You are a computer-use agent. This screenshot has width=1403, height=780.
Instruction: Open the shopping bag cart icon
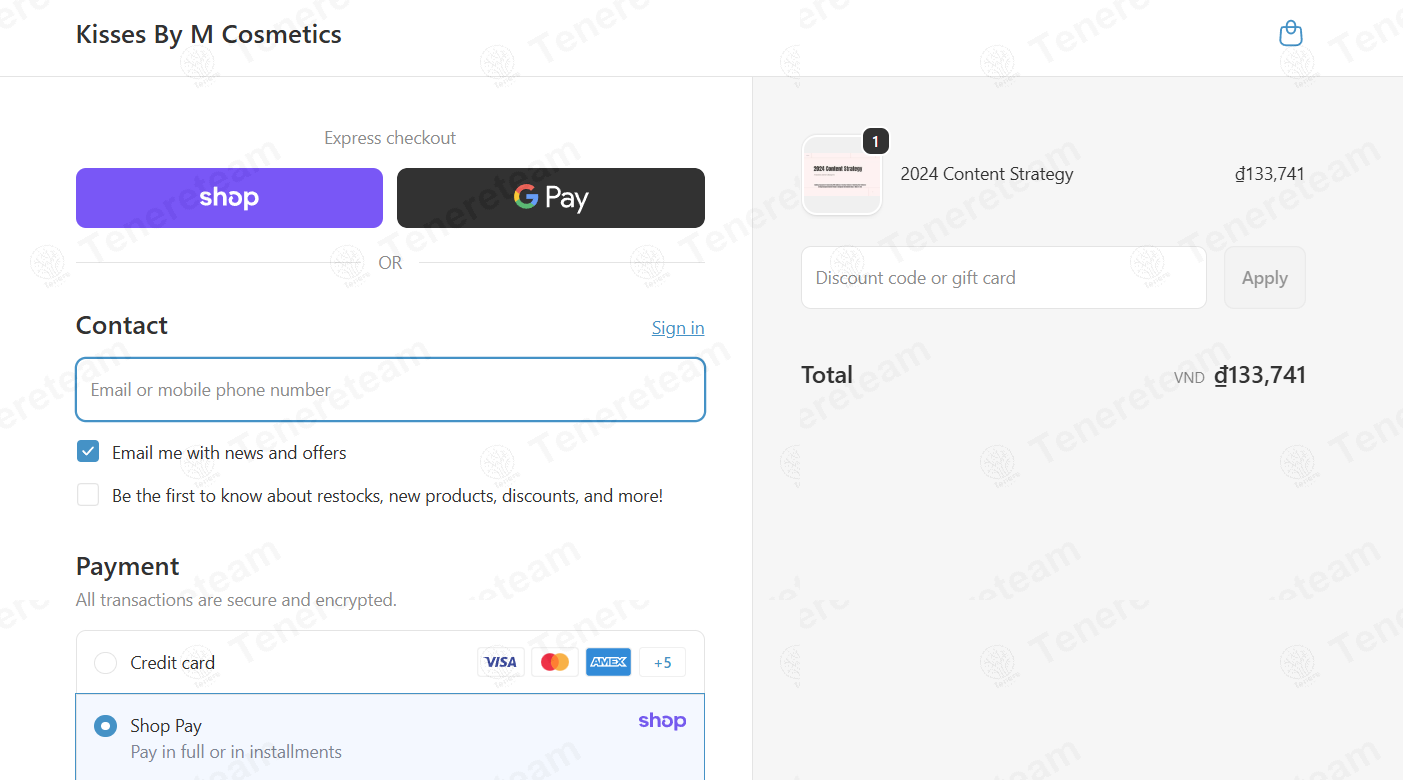click(1291, 33)
